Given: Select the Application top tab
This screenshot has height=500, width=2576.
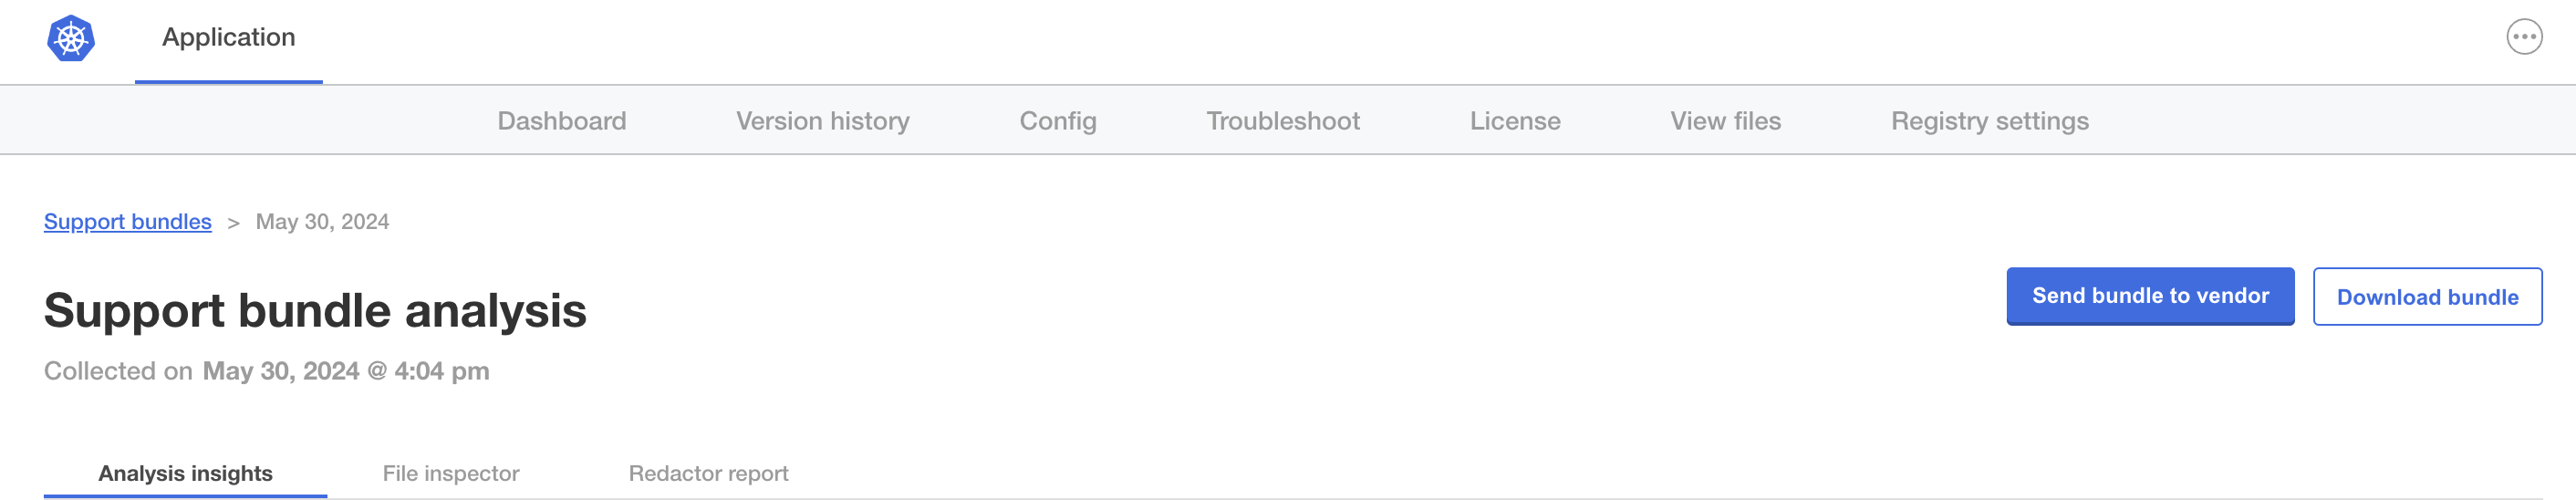Looking at the screenshot, I should [x=229, y=38].
